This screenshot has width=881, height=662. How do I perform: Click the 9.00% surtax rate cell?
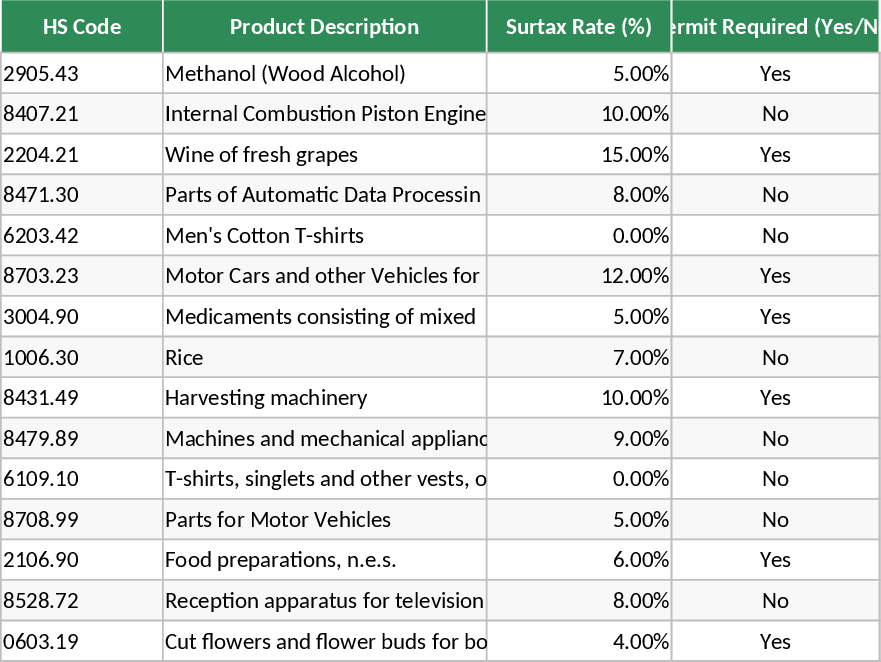coord(578,439)
